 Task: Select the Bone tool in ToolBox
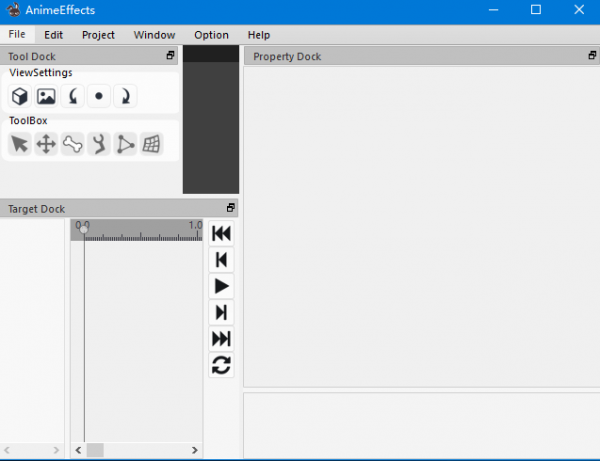(72, 144)
